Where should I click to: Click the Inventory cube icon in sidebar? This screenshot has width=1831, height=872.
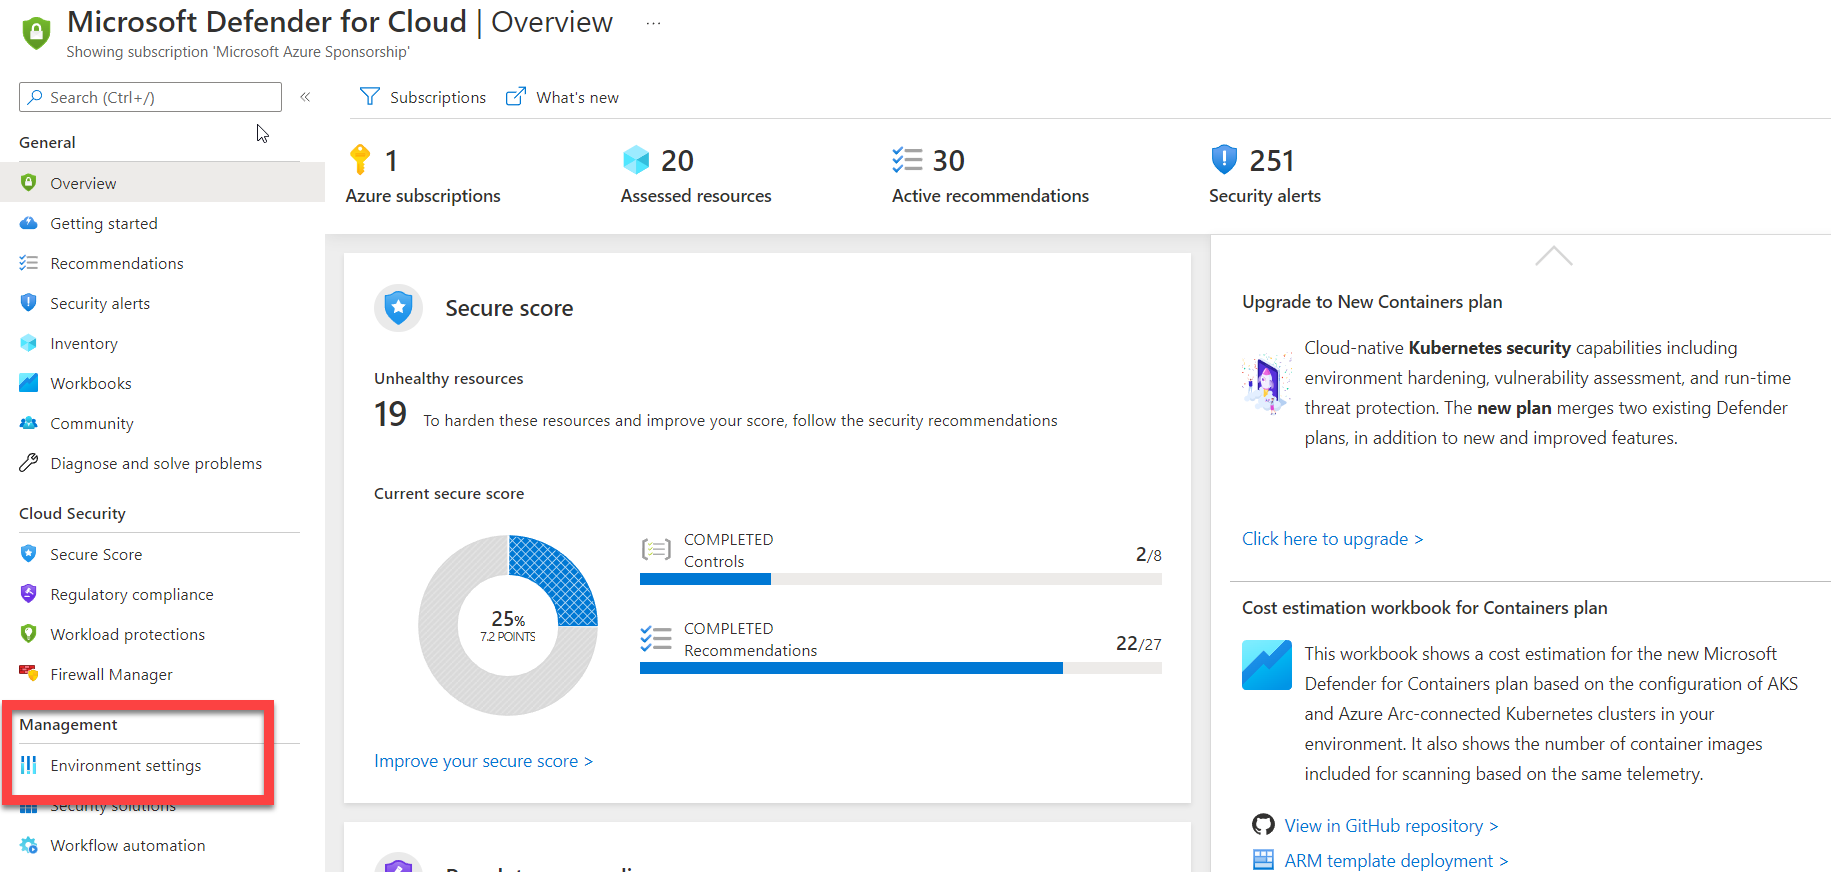[x=29, y=343]
